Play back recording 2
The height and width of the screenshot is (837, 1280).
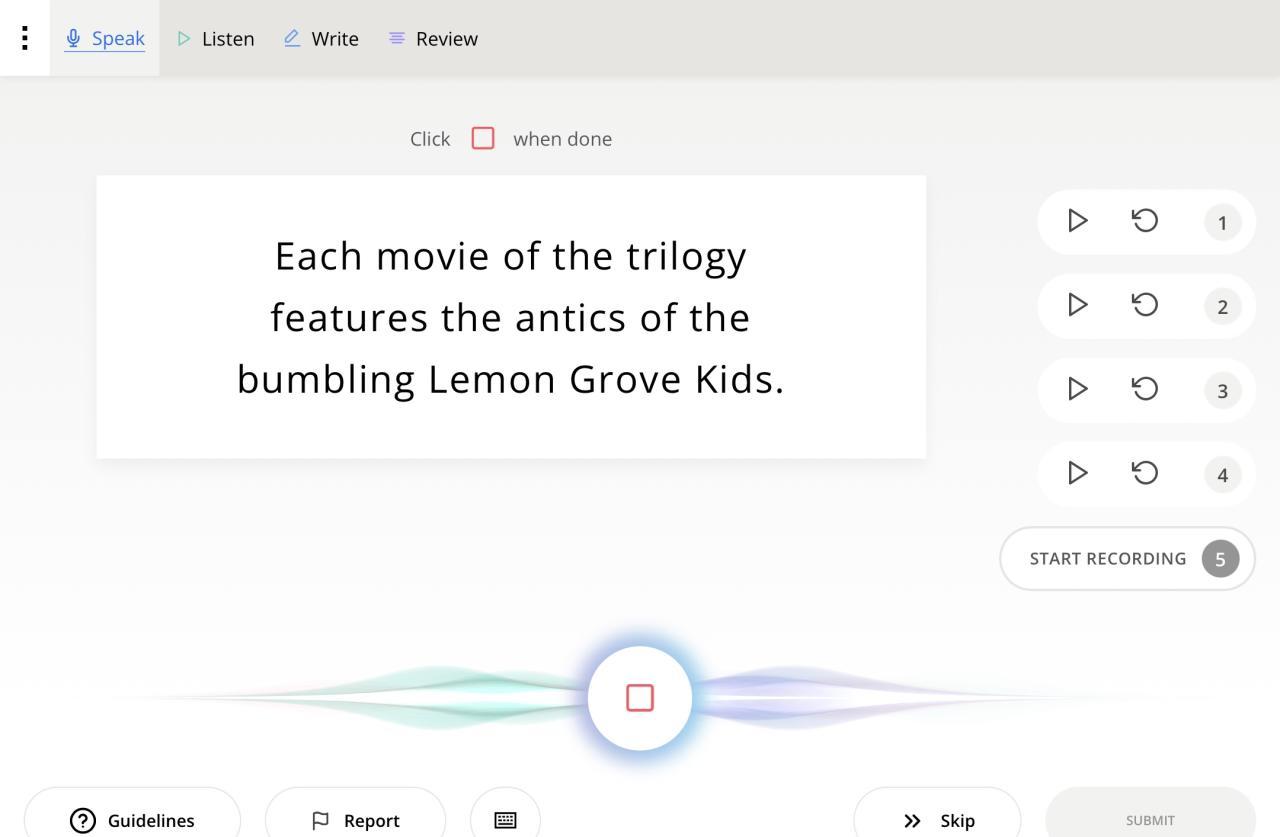pyautogui.click(x=1077, y=305)
